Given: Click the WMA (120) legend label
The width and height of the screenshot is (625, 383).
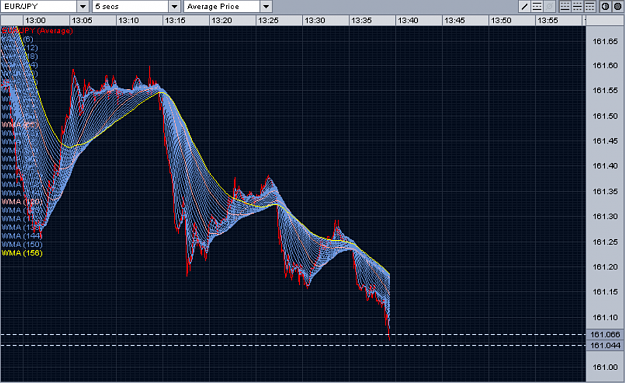Looking at the screenshot, I should click(22, 202).
